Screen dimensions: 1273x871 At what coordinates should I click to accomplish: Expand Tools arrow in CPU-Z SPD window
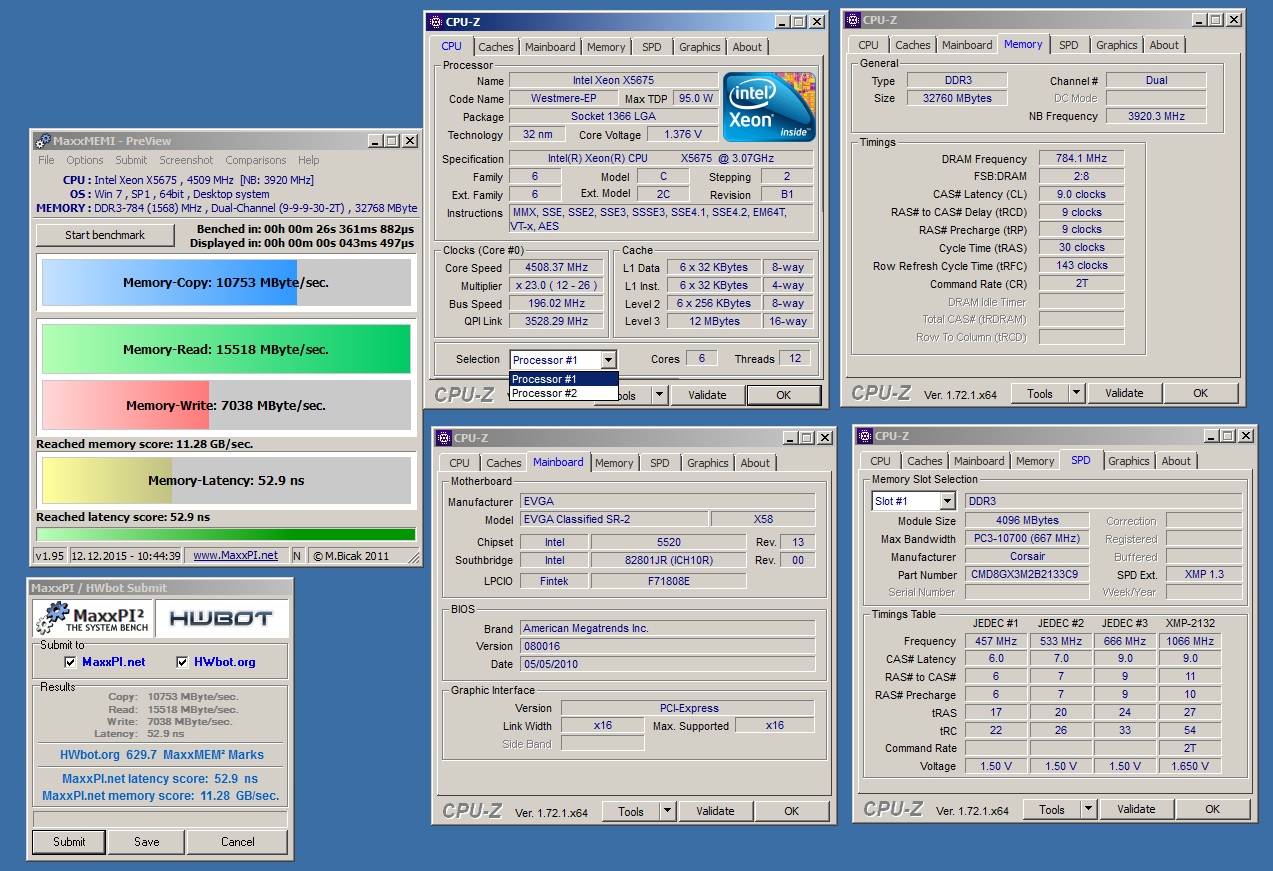(1088, 809)
